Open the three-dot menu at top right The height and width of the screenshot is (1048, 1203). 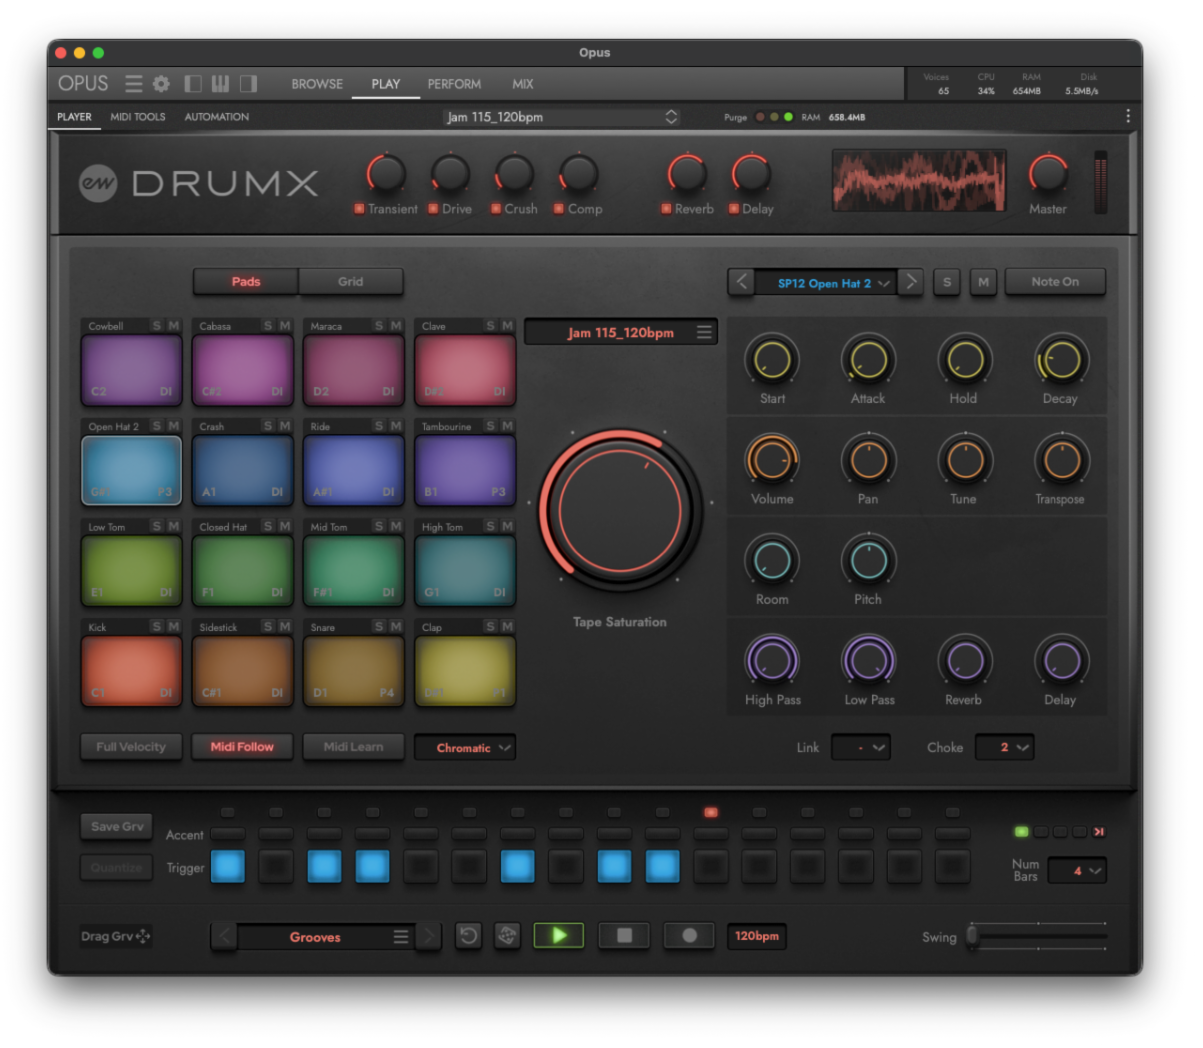(x=1127, y=116)
